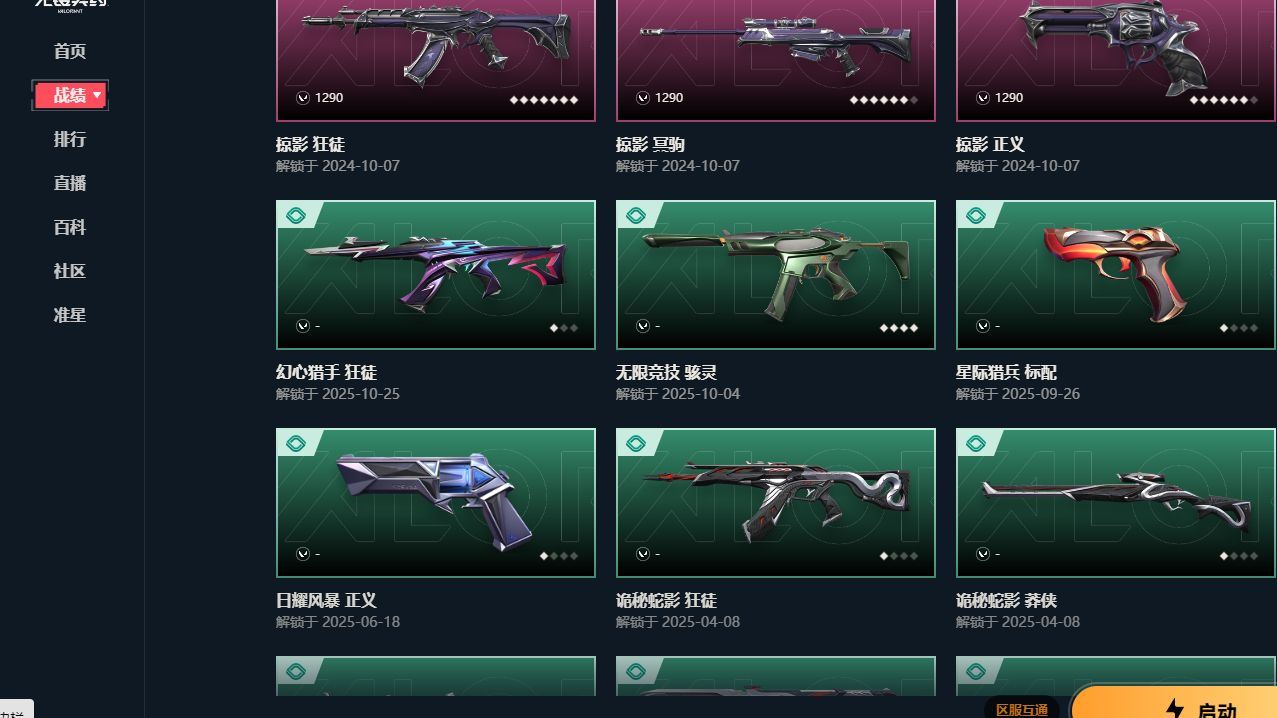Select 百科 in the sidebar
This screenshot has width=1277, height=718.
coord(70,227)
